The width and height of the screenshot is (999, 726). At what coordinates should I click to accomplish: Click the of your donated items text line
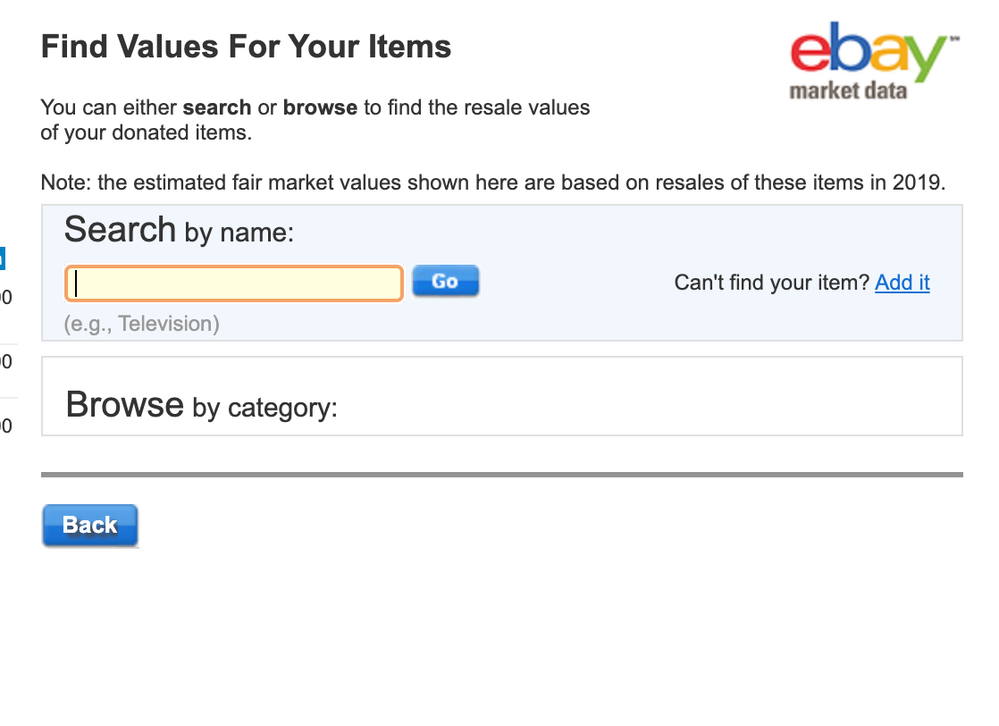(x=147, y=132)
